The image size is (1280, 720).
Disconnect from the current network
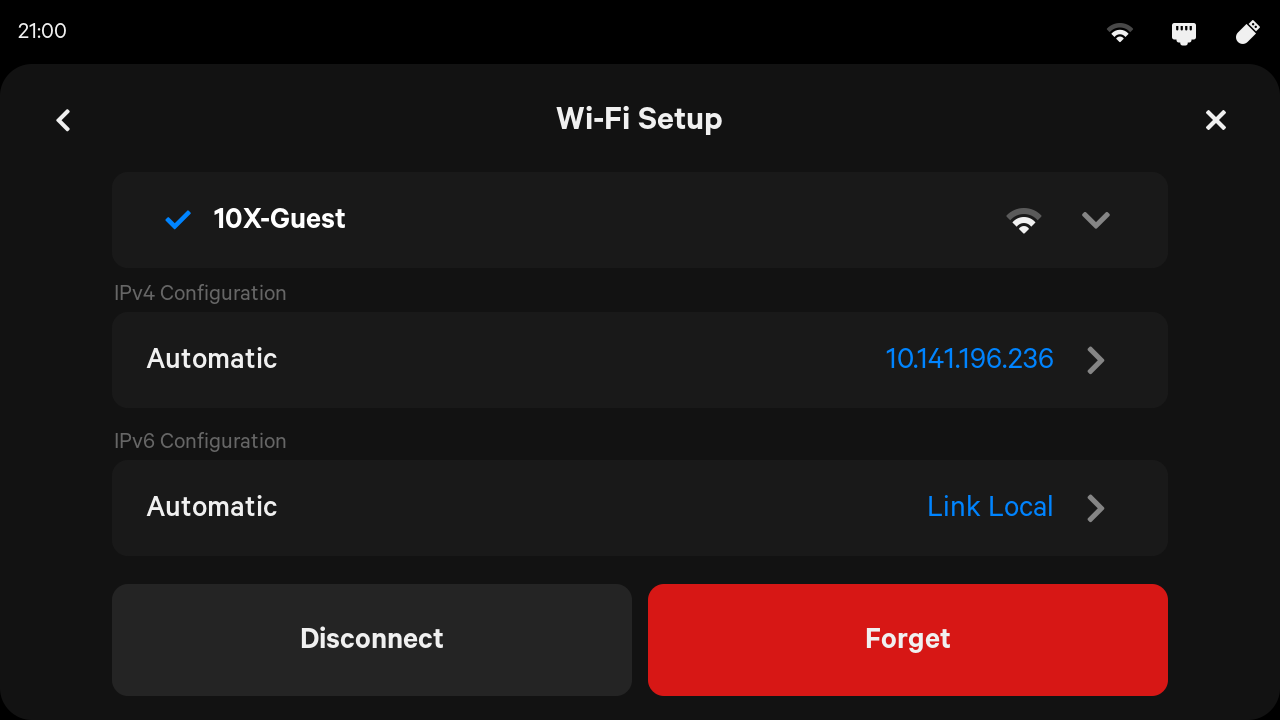tap(372, 640)
